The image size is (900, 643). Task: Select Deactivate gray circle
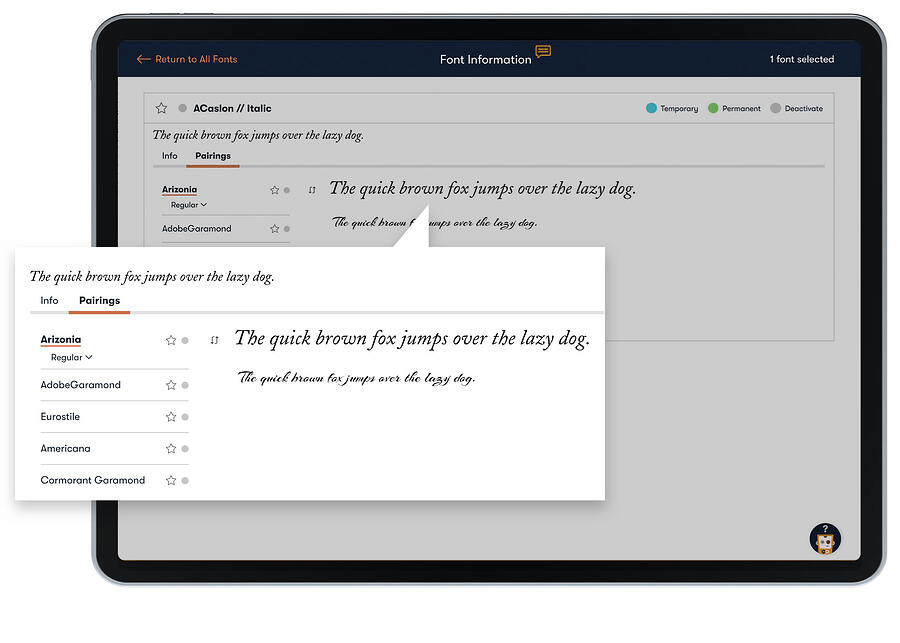click(775, 108)
